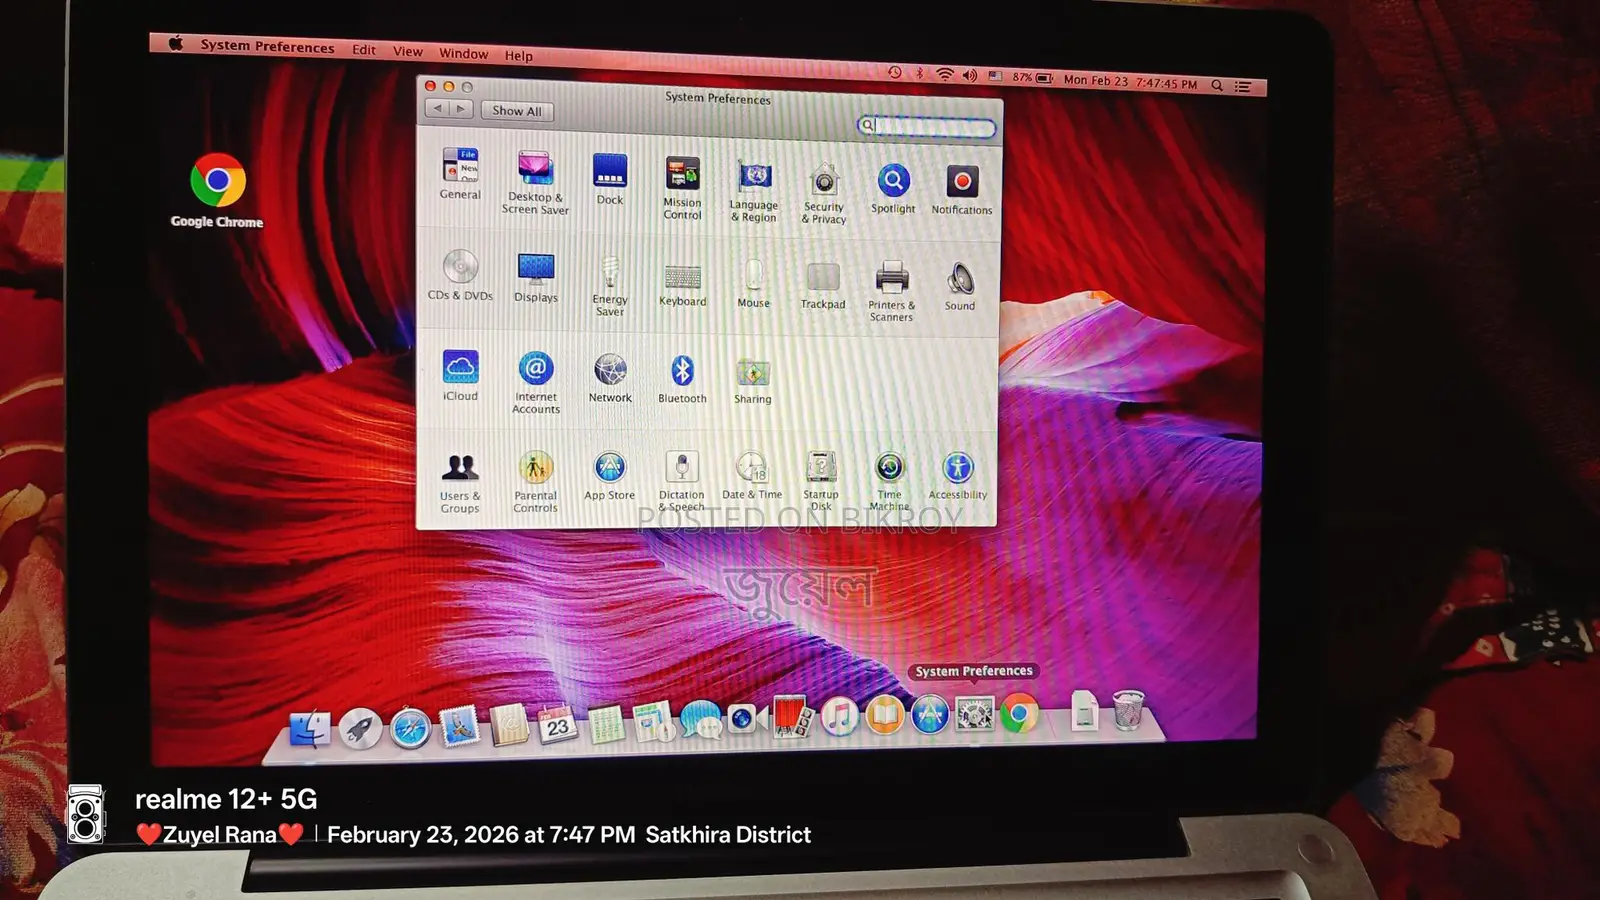1600x900 pixels.
Task: Open Messages from the Dock
Action: point(701,719)
